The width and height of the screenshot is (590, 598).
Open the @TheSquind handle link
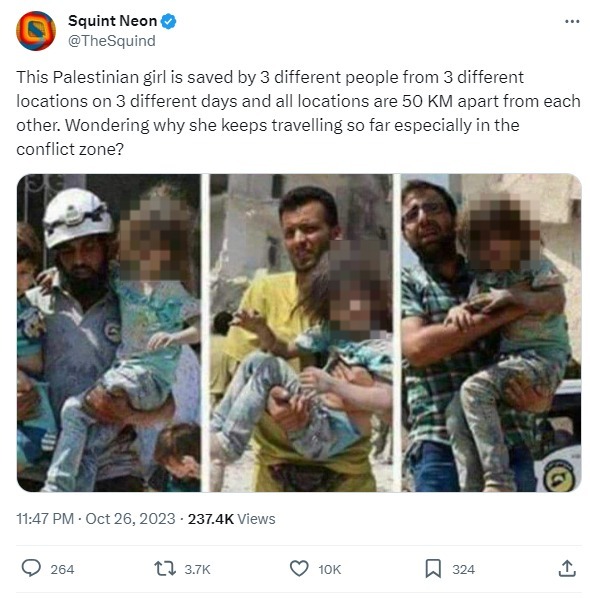coord(112,41)
